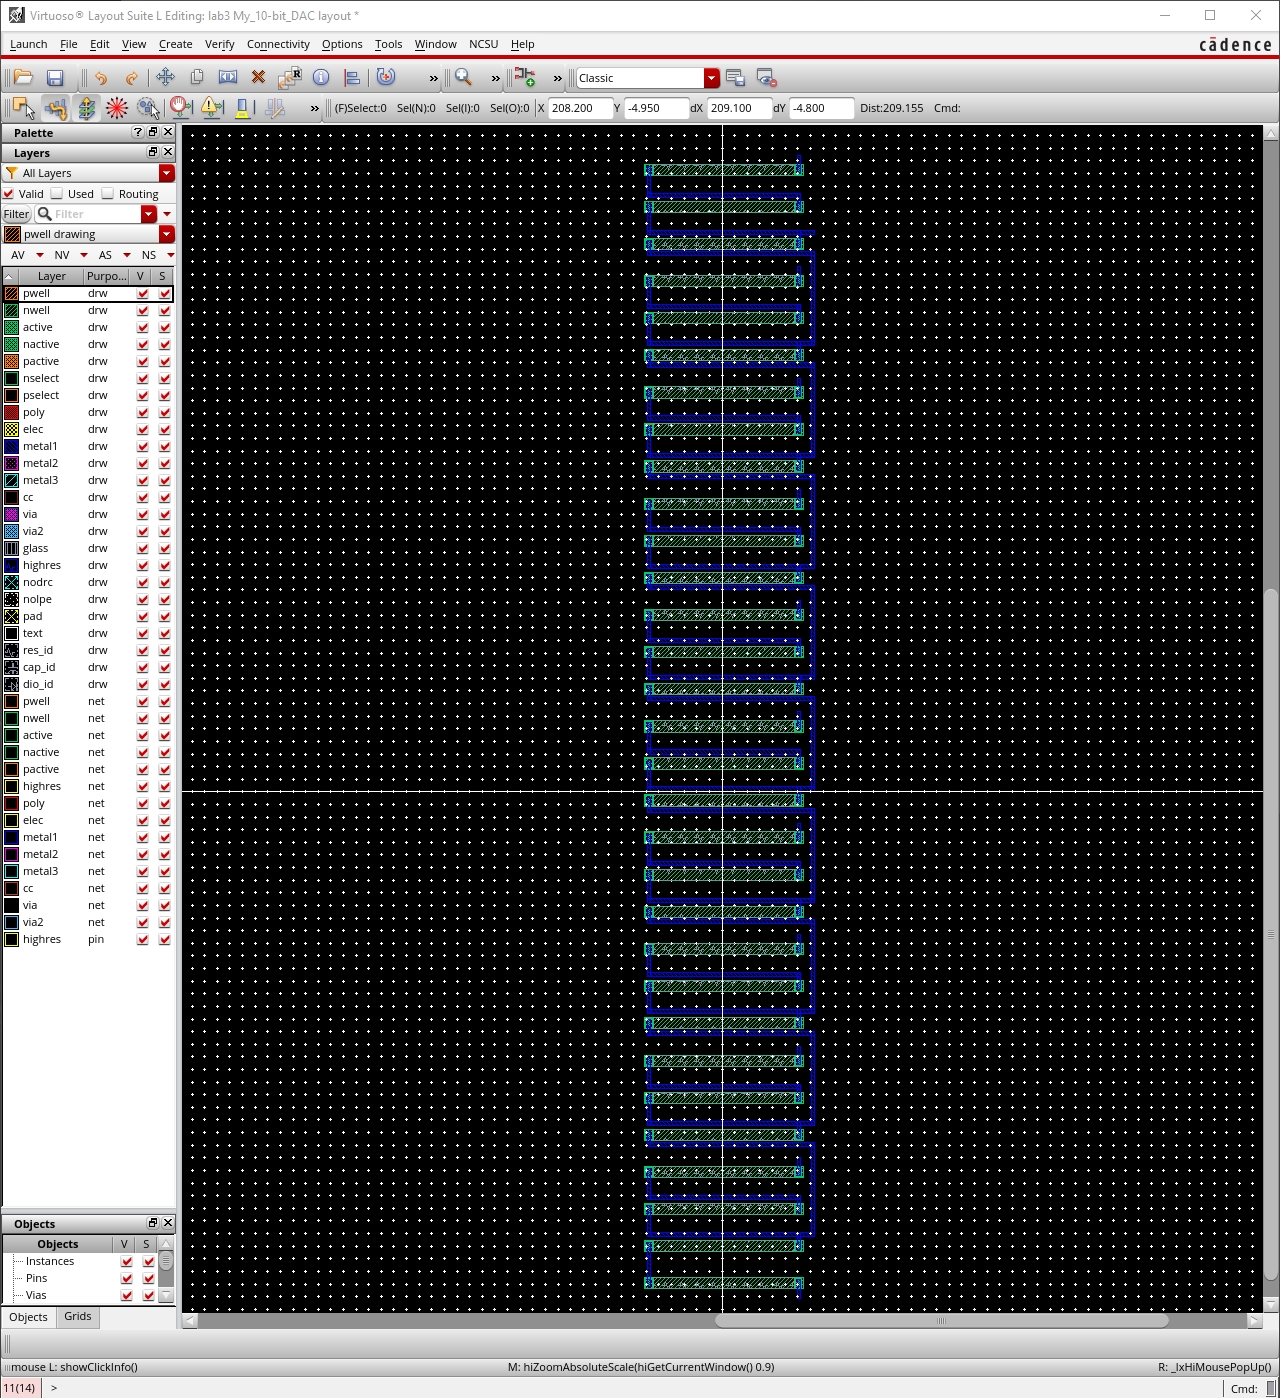The image size is (1280, 1398).
Task: Enable the Used layers checkbox
Action: click(x=58, y=194)
